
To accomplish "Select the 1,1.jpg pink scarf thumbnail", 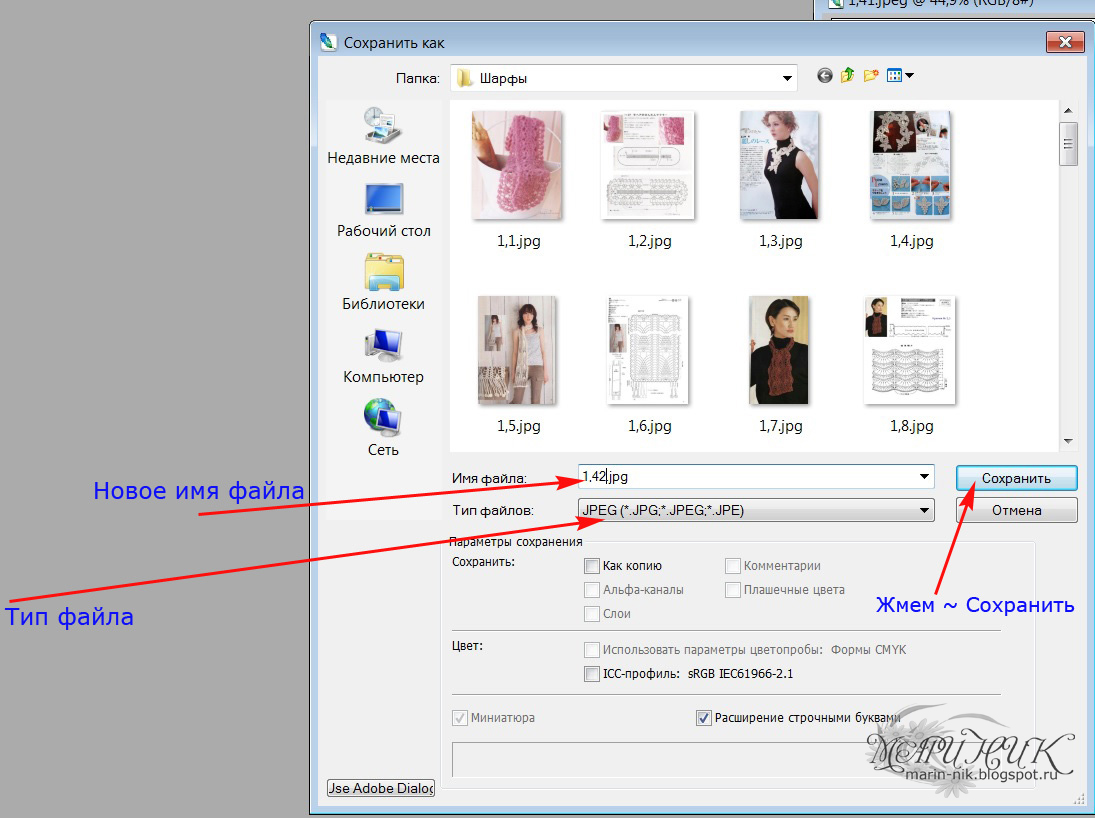I will click(517, 165).
